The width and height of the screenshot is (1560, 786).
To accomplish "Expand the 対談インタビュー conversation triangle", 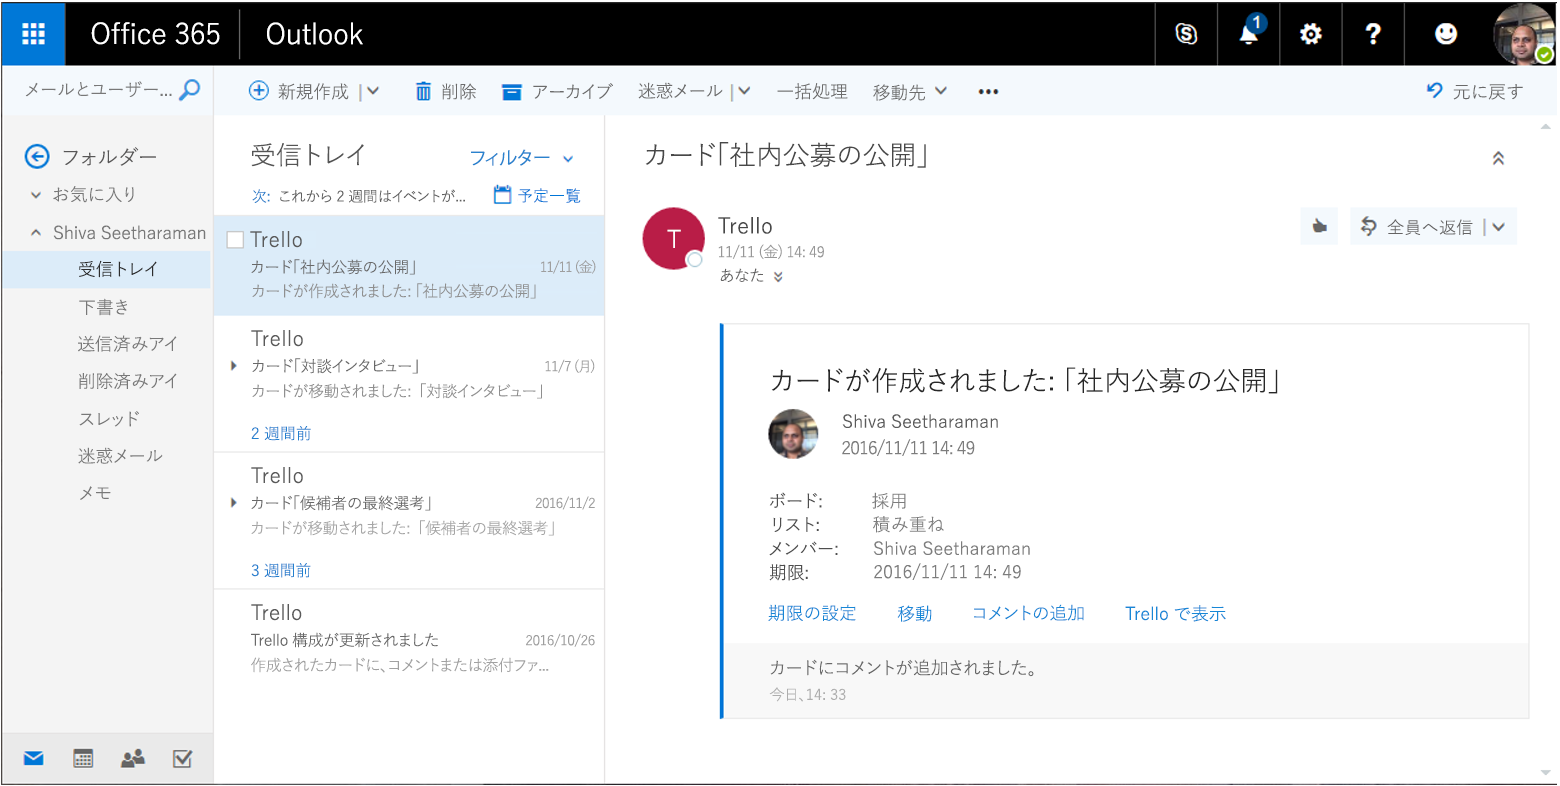I will click(234, 366).
